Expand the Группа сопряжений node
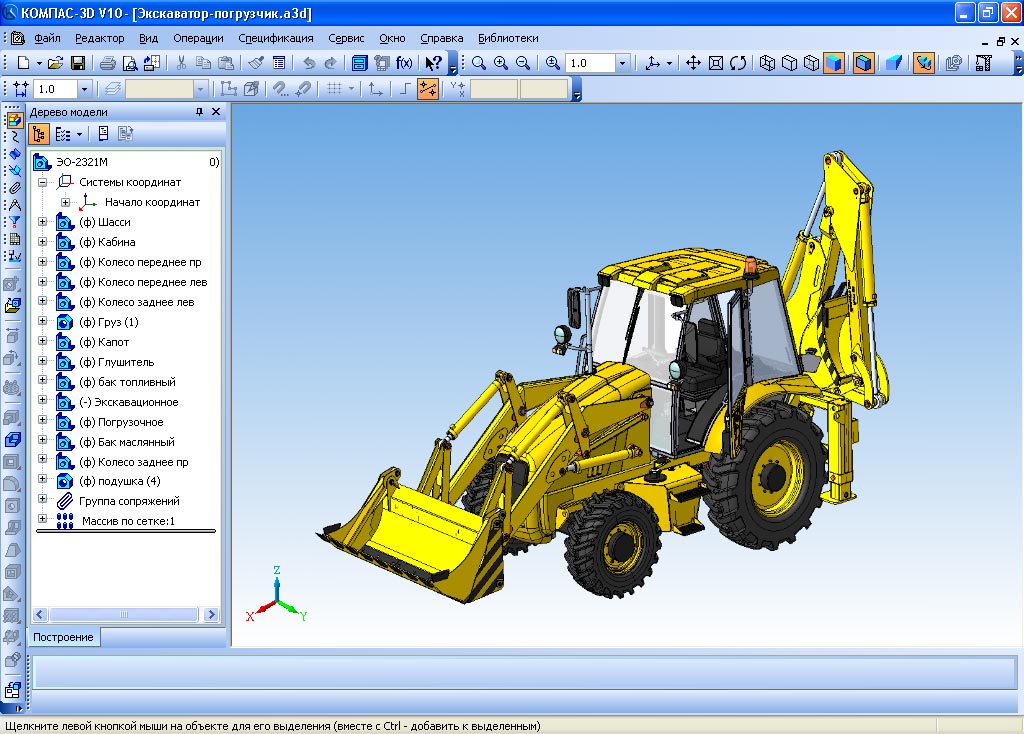Image resolution: width=1024 pixels, height=734 pixels. 42,500
